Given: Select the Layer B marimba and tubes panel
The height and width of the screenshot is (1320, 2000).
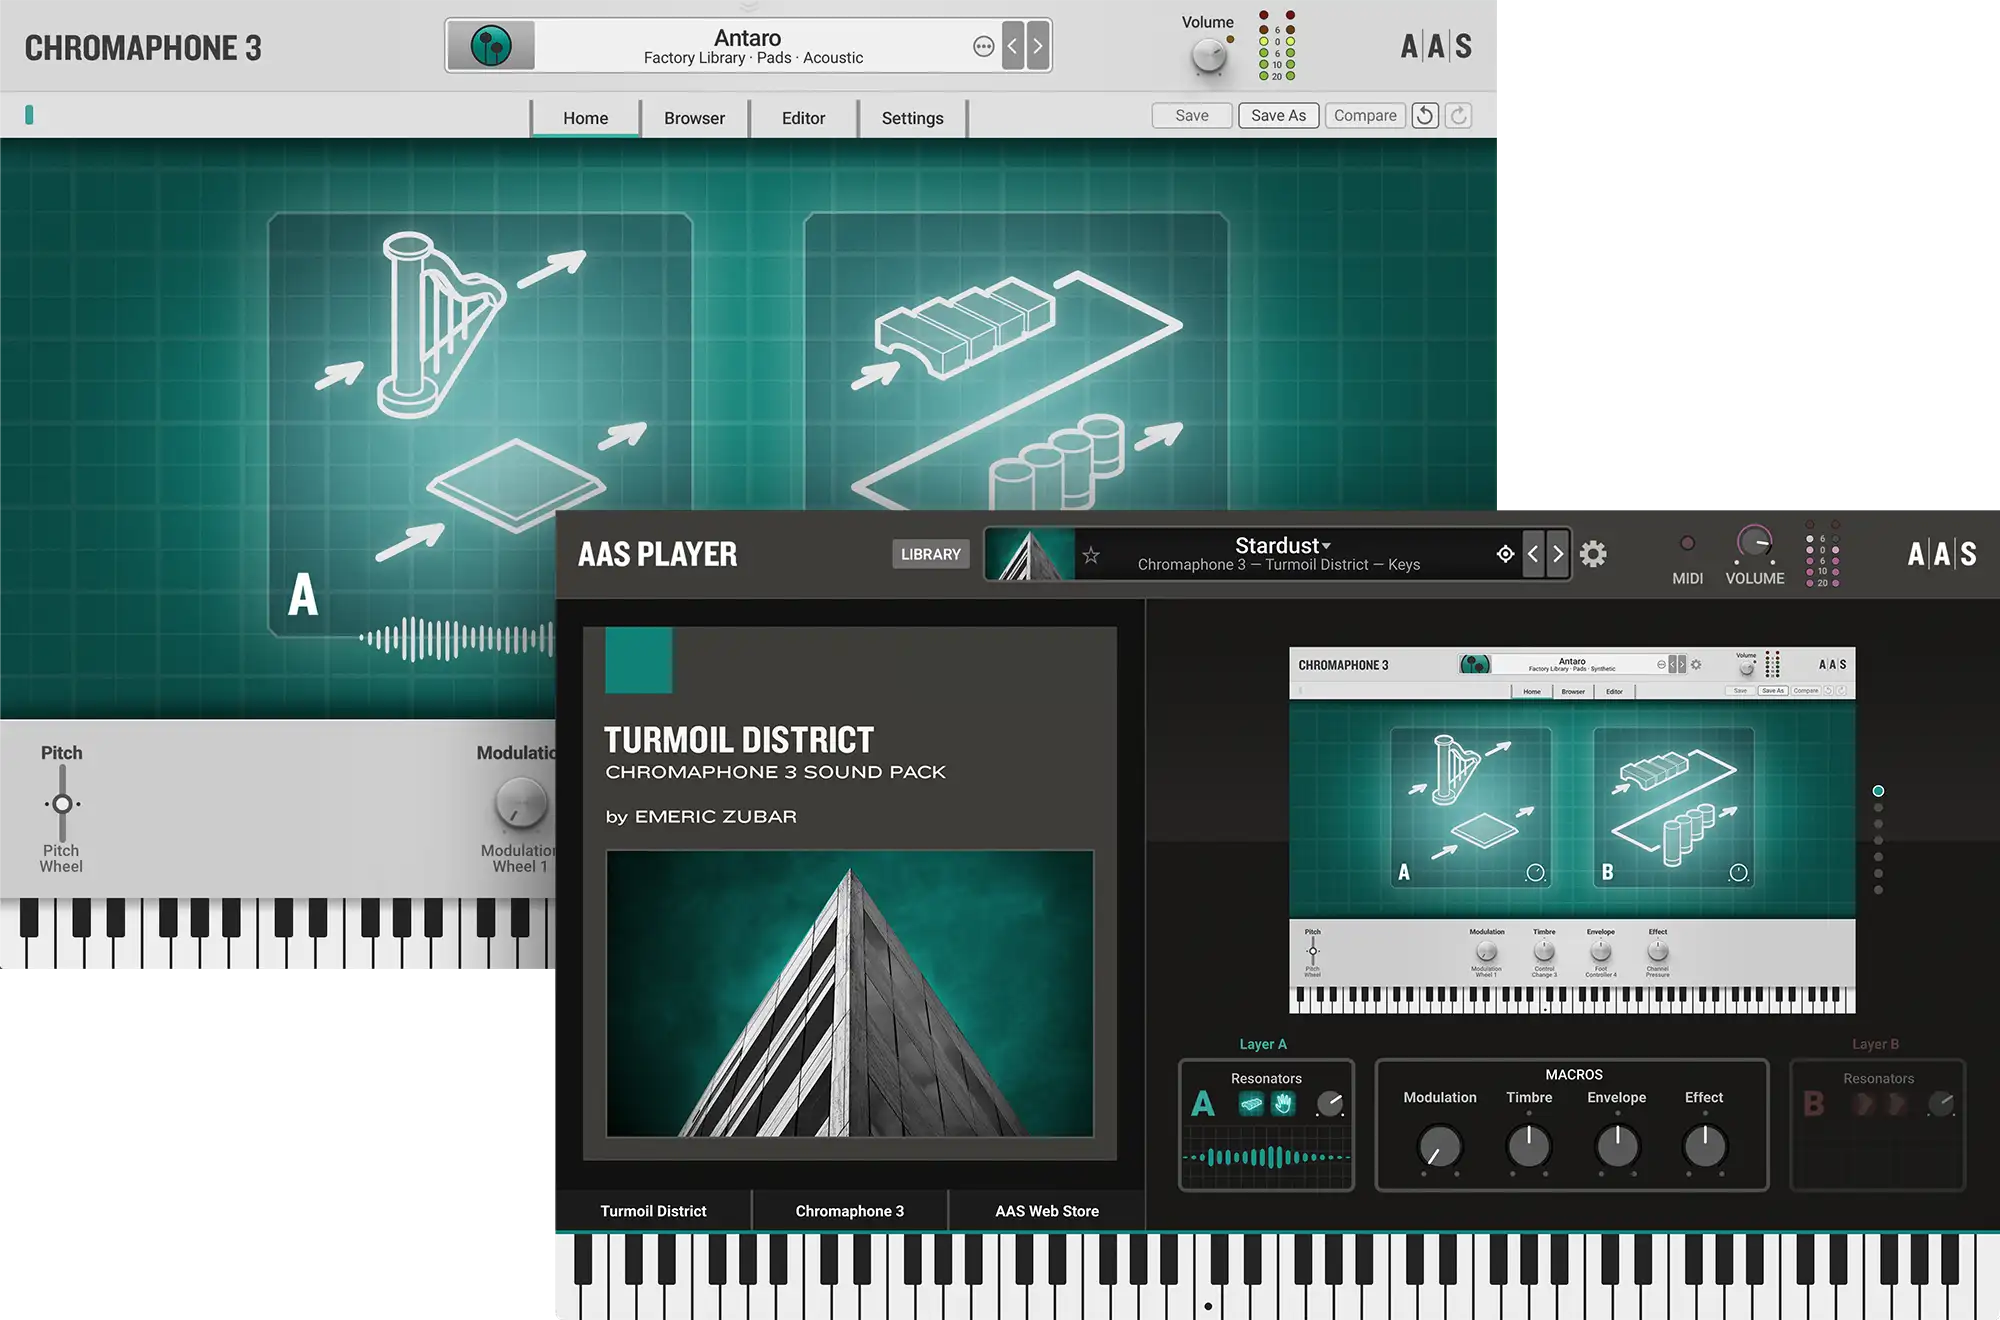Looking at the screenshot, I should point(1016,362).
